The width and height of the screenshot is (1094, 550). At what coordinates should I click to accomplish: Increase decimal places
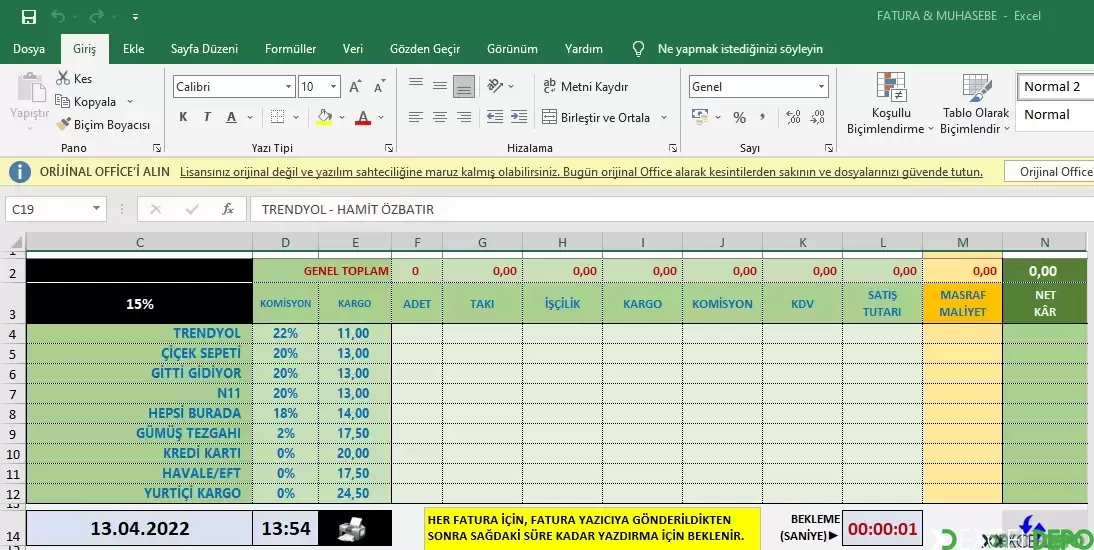coord(793,117)
